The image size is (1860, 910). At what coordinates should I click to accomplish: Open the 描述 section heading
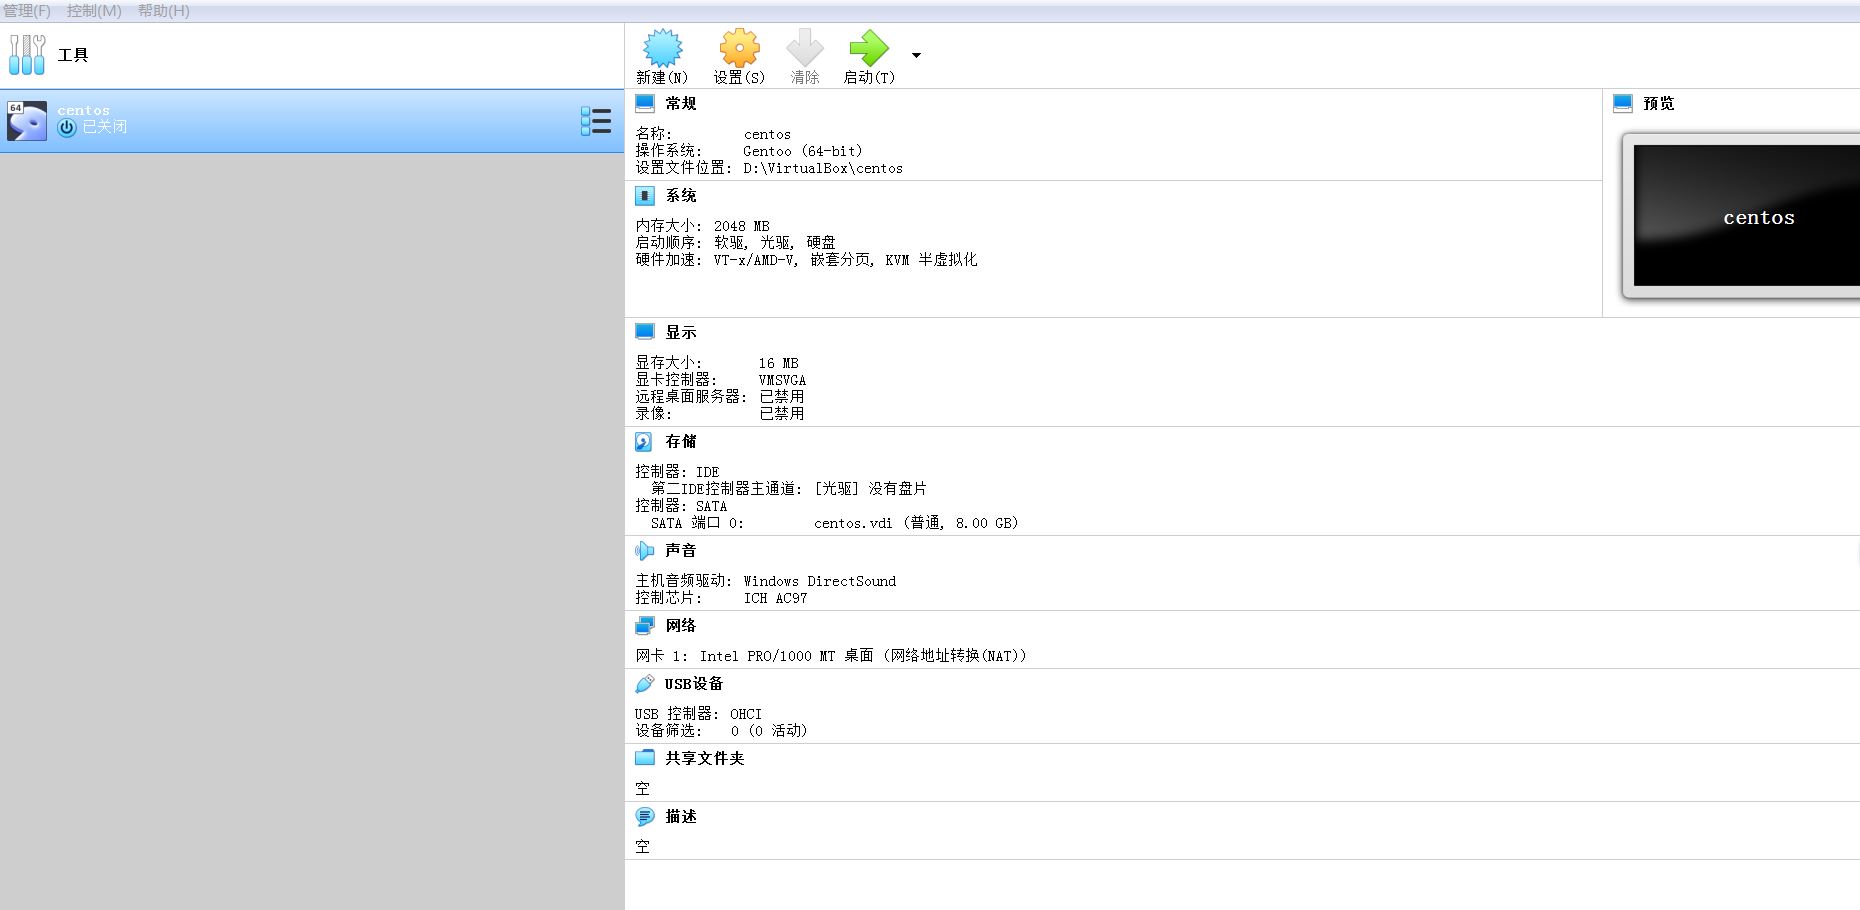(x=681, y=817)
